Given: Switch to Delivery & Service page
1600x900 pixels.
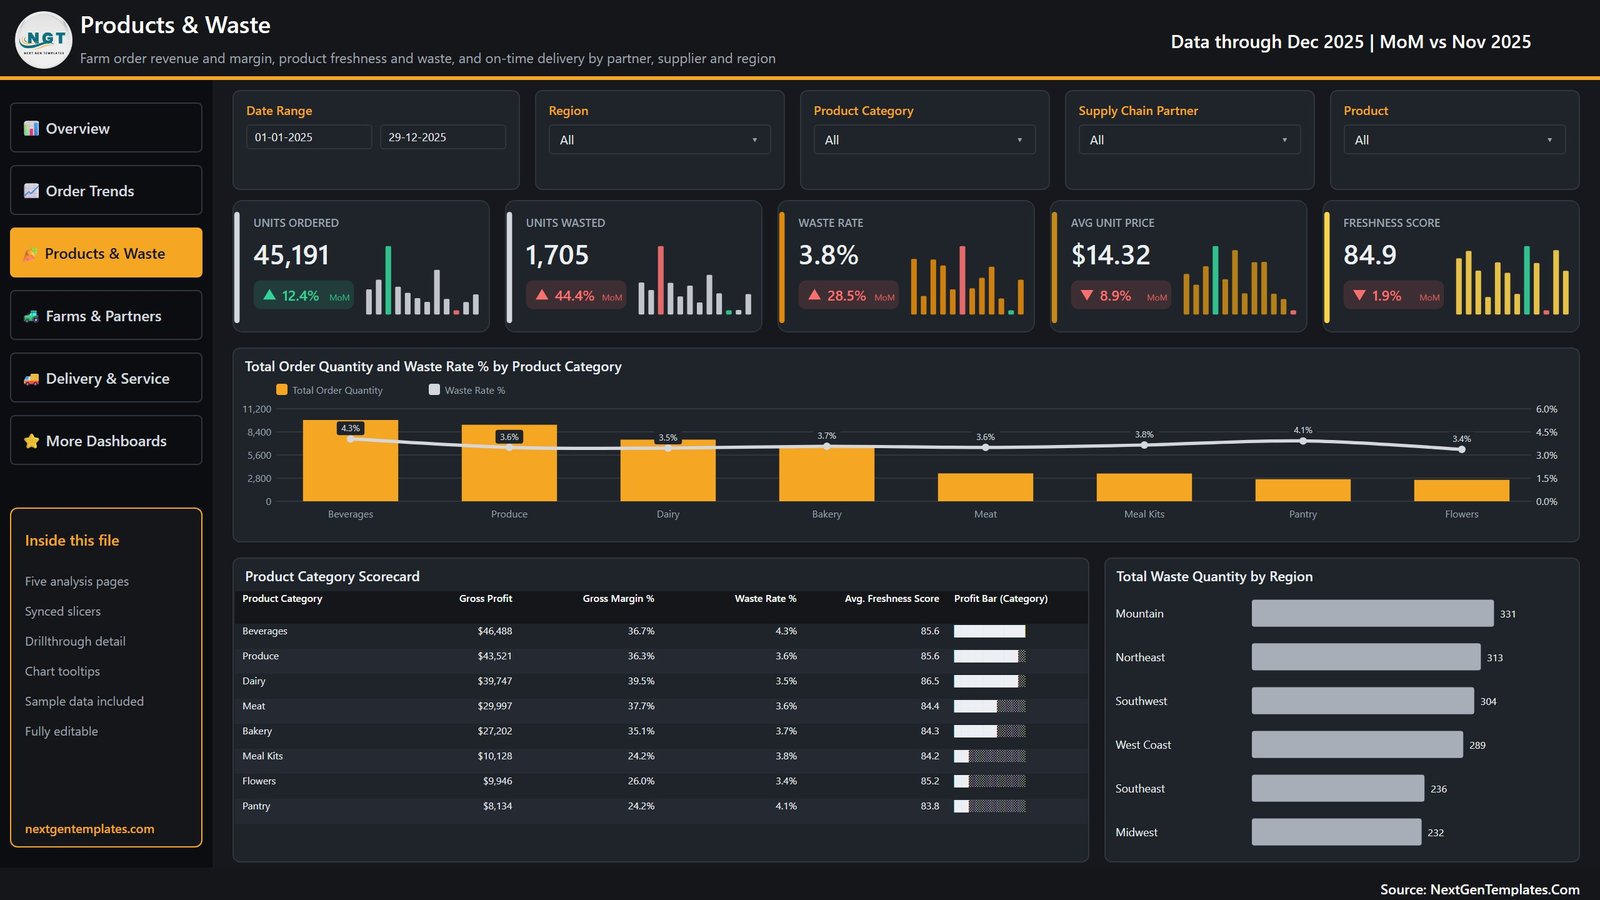Looking at the screenshot, I should pyautogui.click(x=106, y=378).
